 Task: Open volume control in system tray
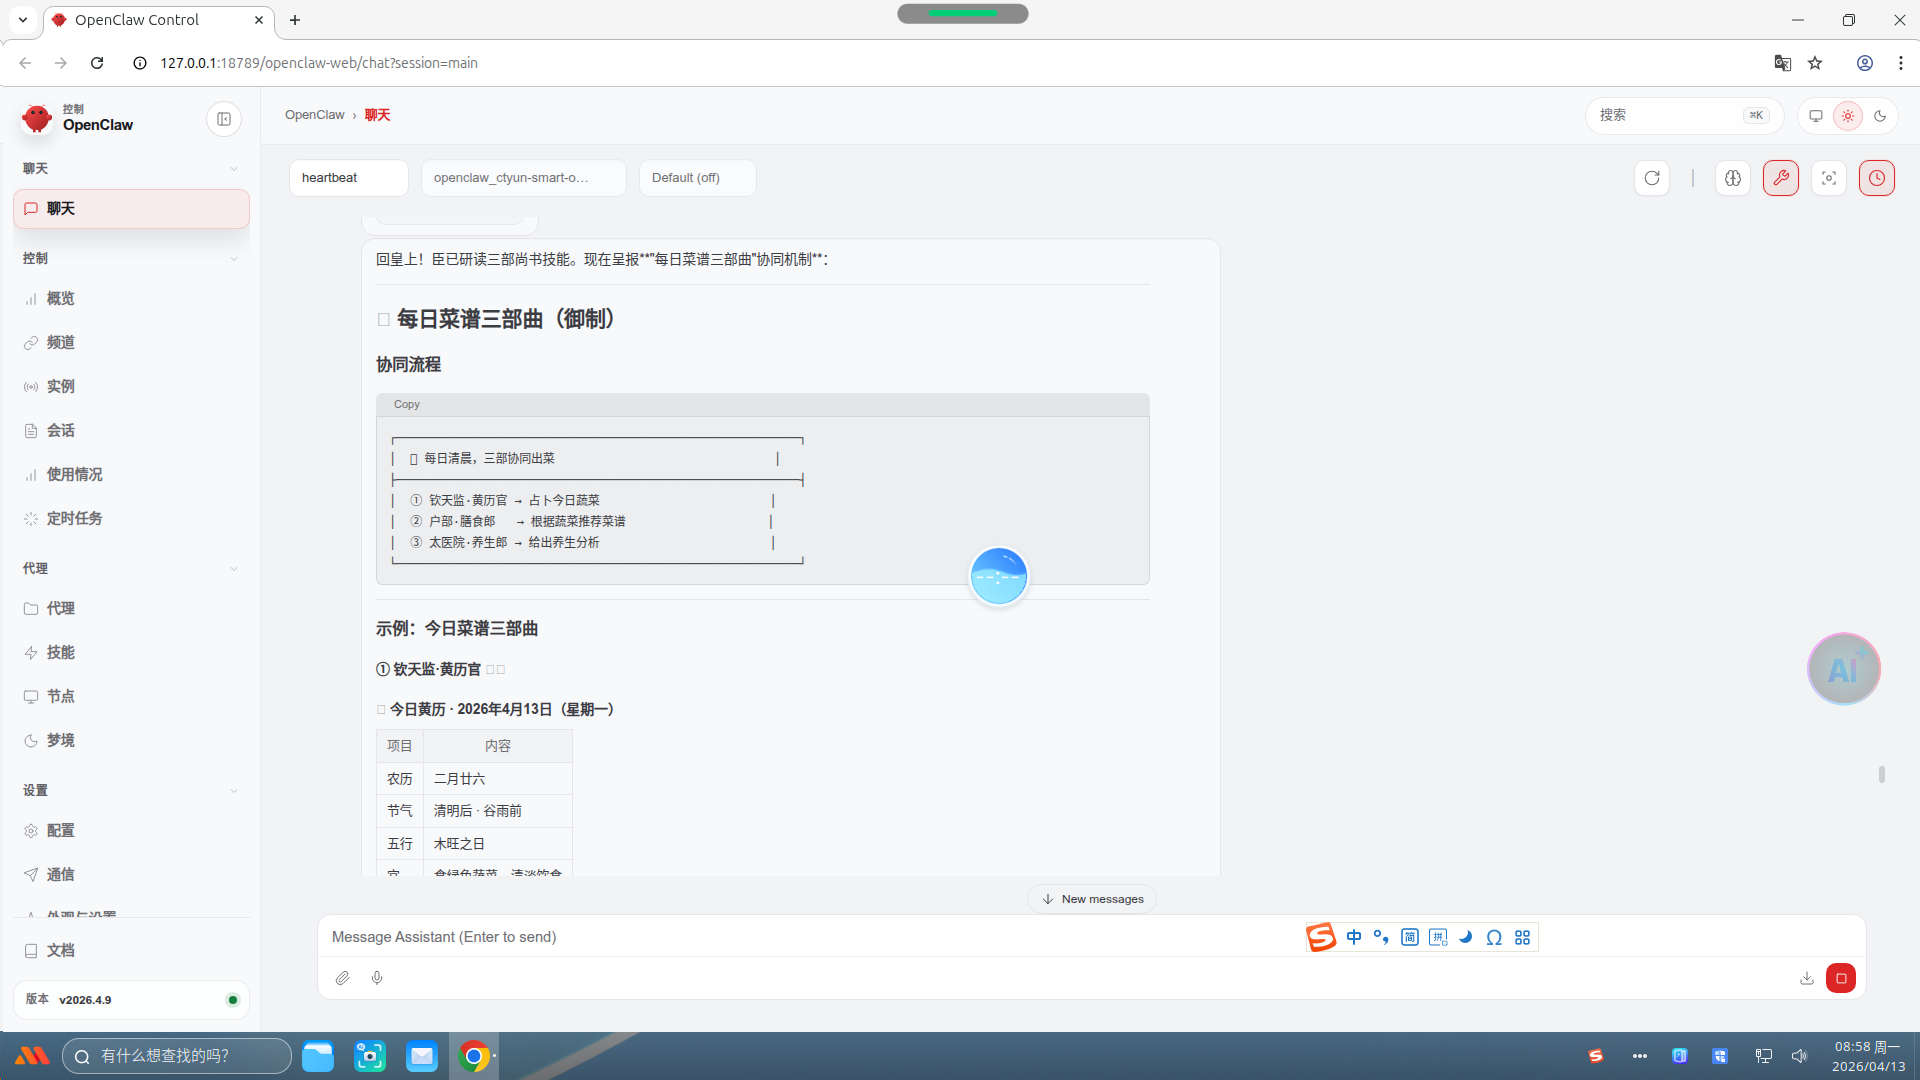point(1800,1056)
